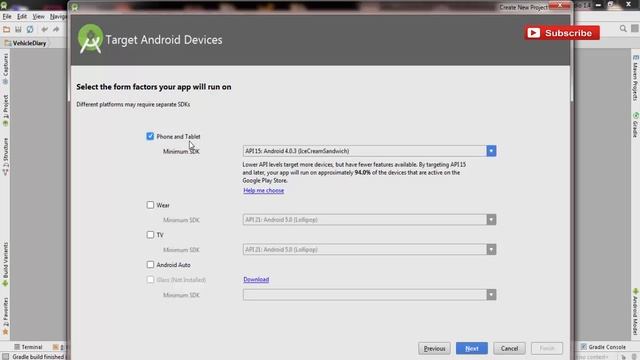
Task: Enable the Wear form factor checkbox
Action: tap(150, 205)
